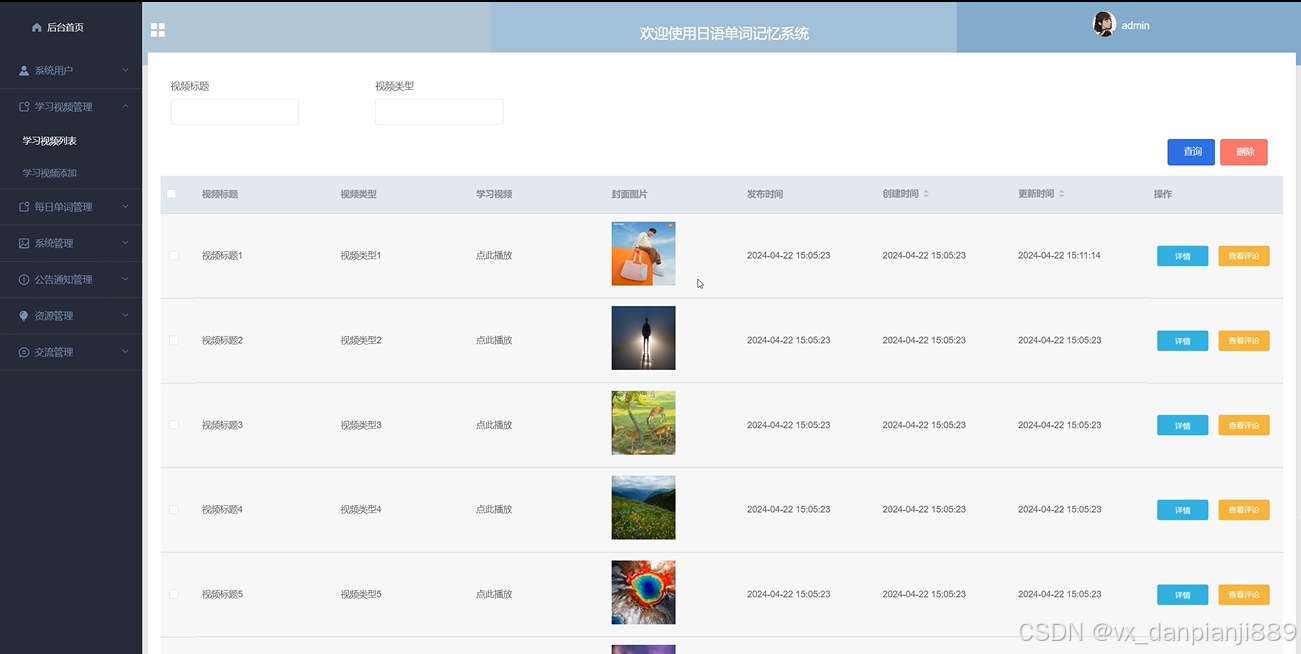
Task: Click the icon beside 每日单词管理
Action: point(25,207)
